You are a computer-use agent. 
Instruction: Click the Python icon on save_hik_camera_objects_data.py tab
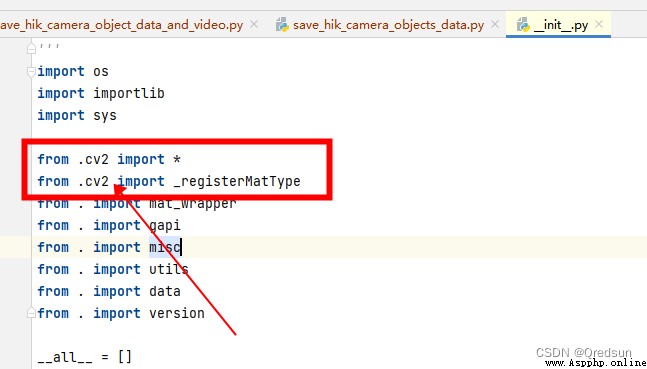coord(282,25)
